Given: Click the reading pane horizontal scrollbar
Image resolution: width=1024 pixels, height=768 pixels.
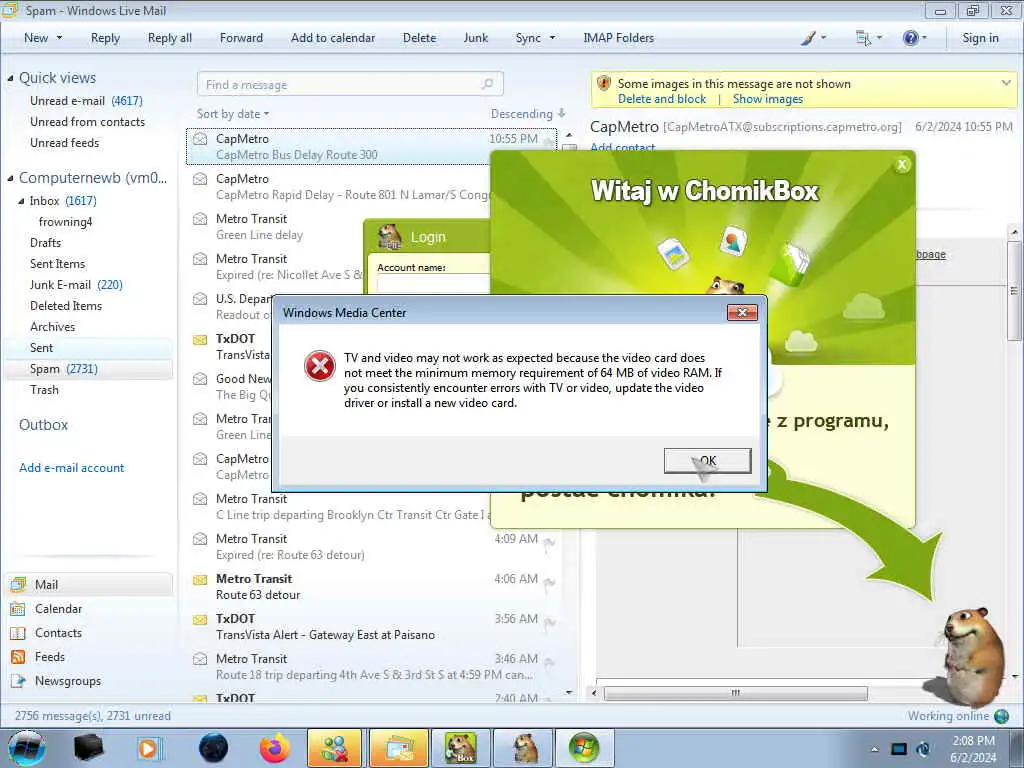Looking at the screenshot, I should coord(735,693).
